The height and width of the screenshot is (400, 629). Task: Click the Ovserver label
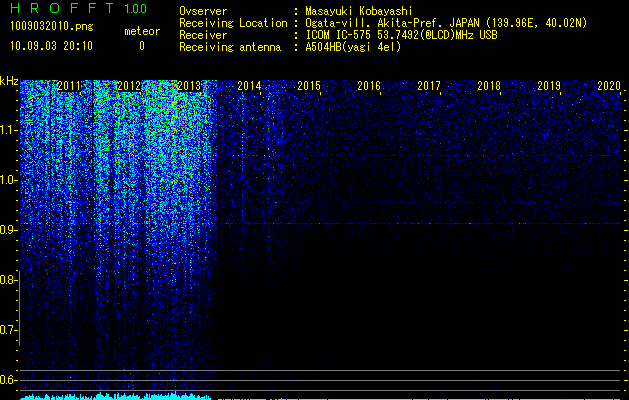(203, 11)
